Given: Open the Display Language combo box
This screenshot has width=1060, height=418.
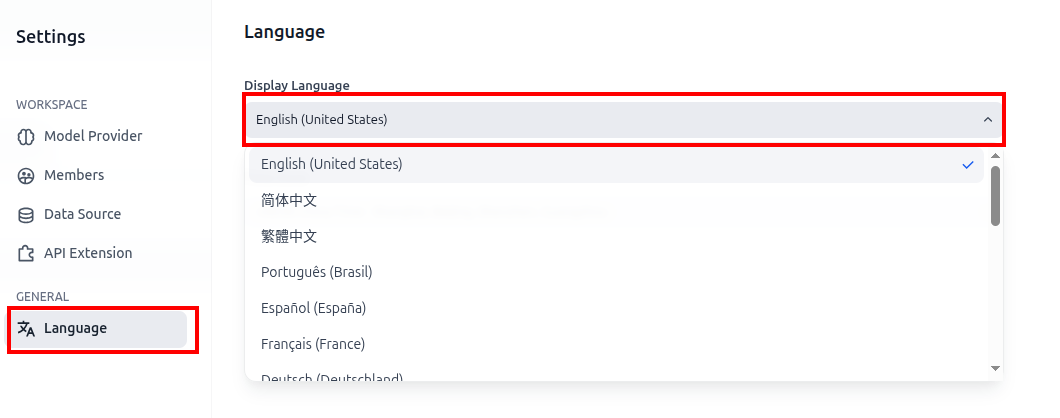Looking at the screenshot, I should pyautogui.click(x=623, y=120).
